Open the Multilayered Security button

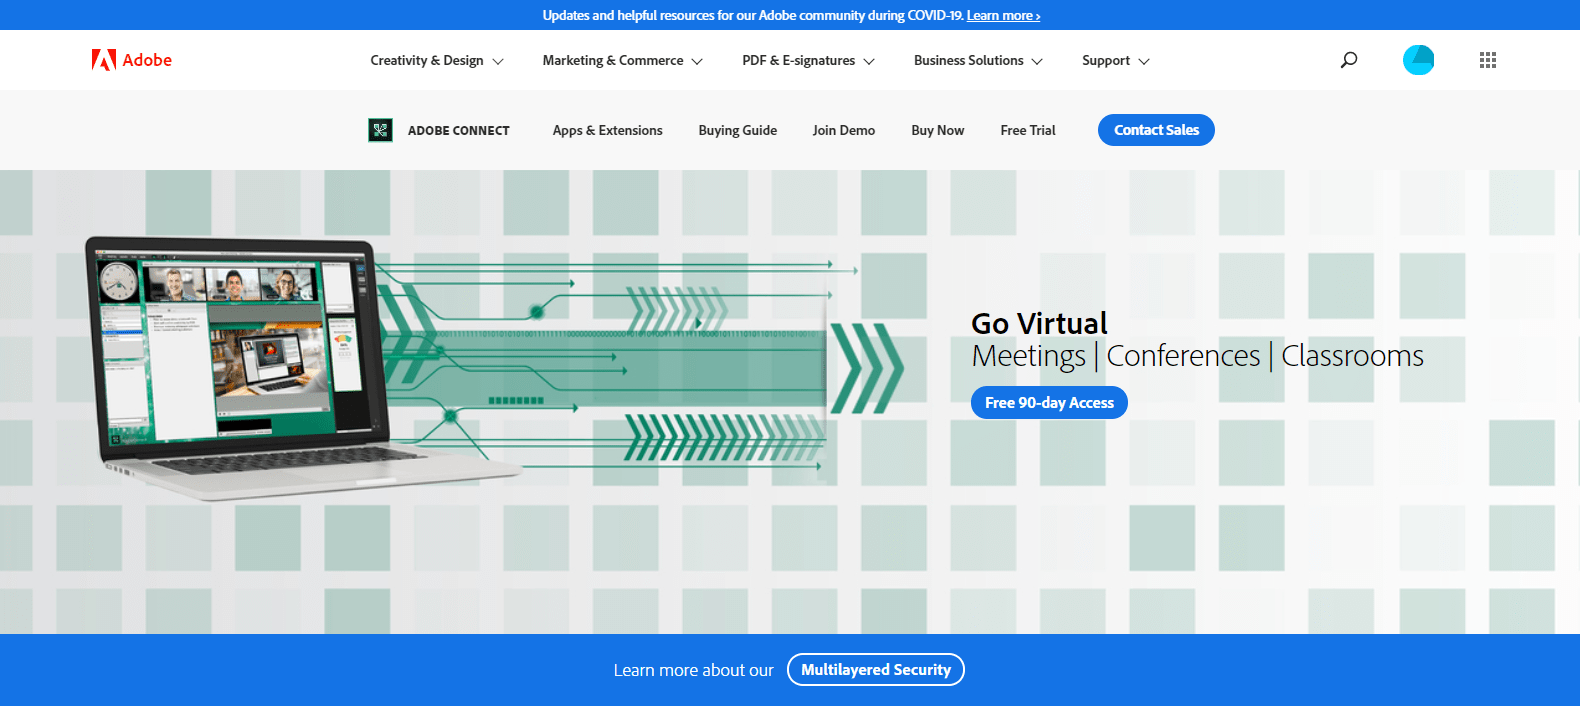click(876, 670)
